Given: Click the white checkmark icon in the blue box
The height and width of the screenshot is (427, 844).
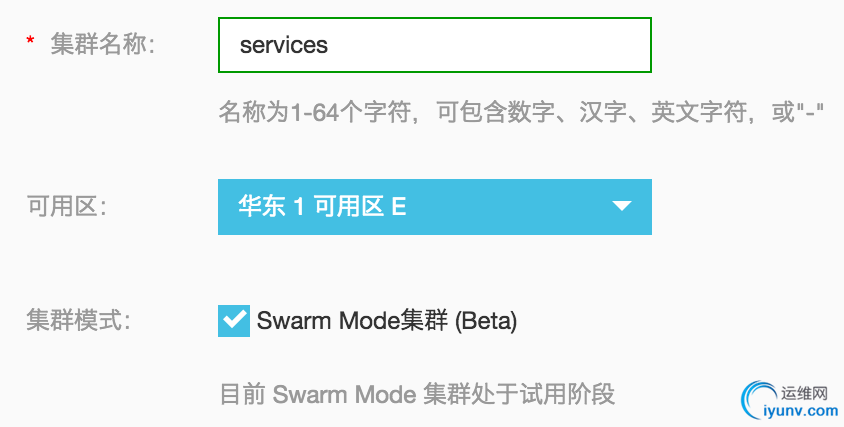Looking at the screenshot, I should (234, 320).
